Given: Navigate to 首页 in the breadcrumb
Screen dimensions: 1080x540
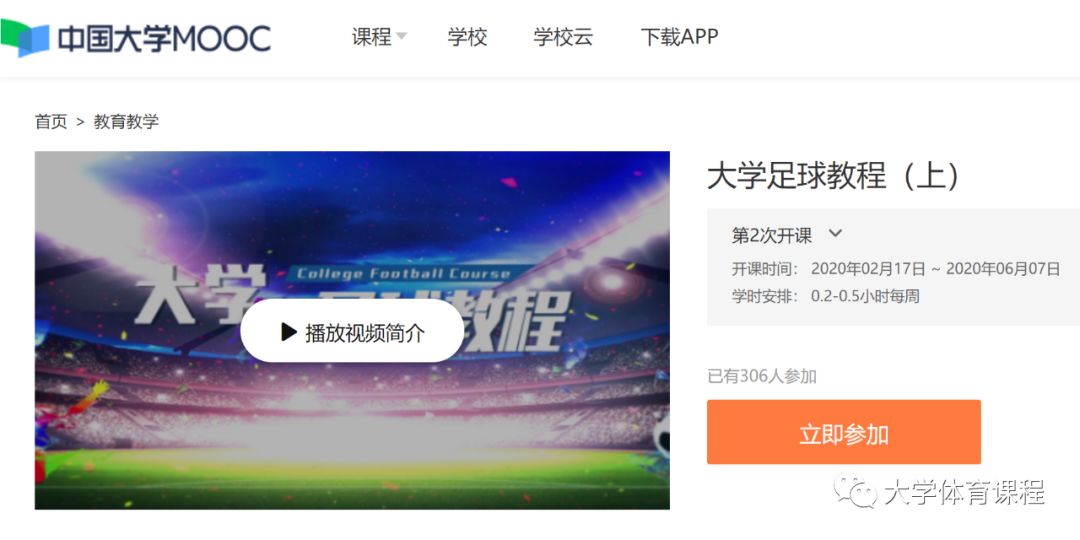Looking at the screenshot, I should pos(51,122).
